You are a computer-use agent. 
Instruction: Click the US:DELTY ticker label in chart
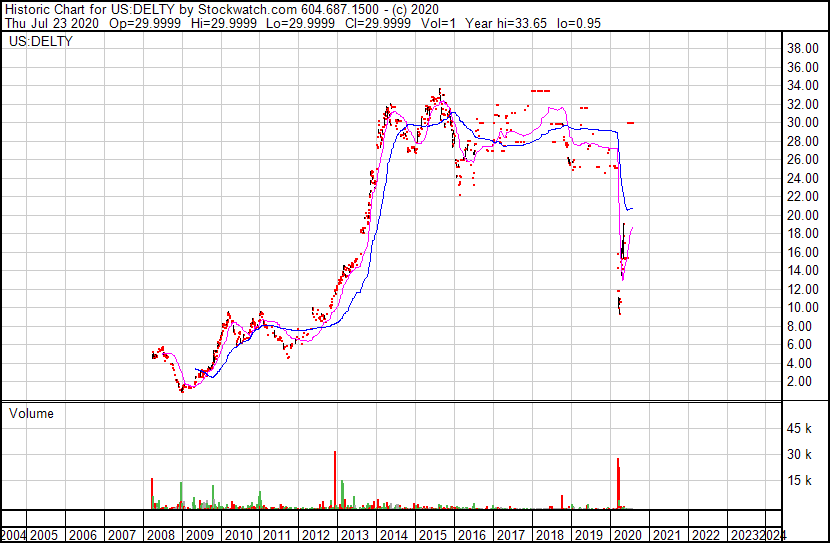tap(41, 41)
